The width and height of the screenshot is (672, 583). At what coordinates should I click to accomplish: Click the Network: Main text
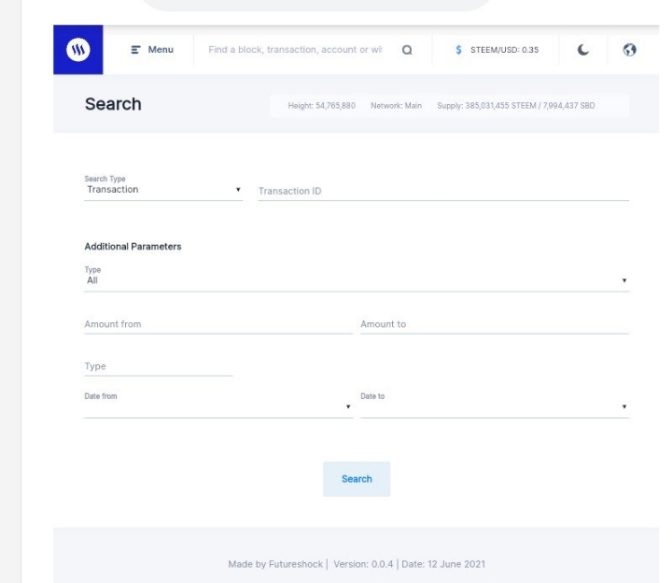pos(396,105)
